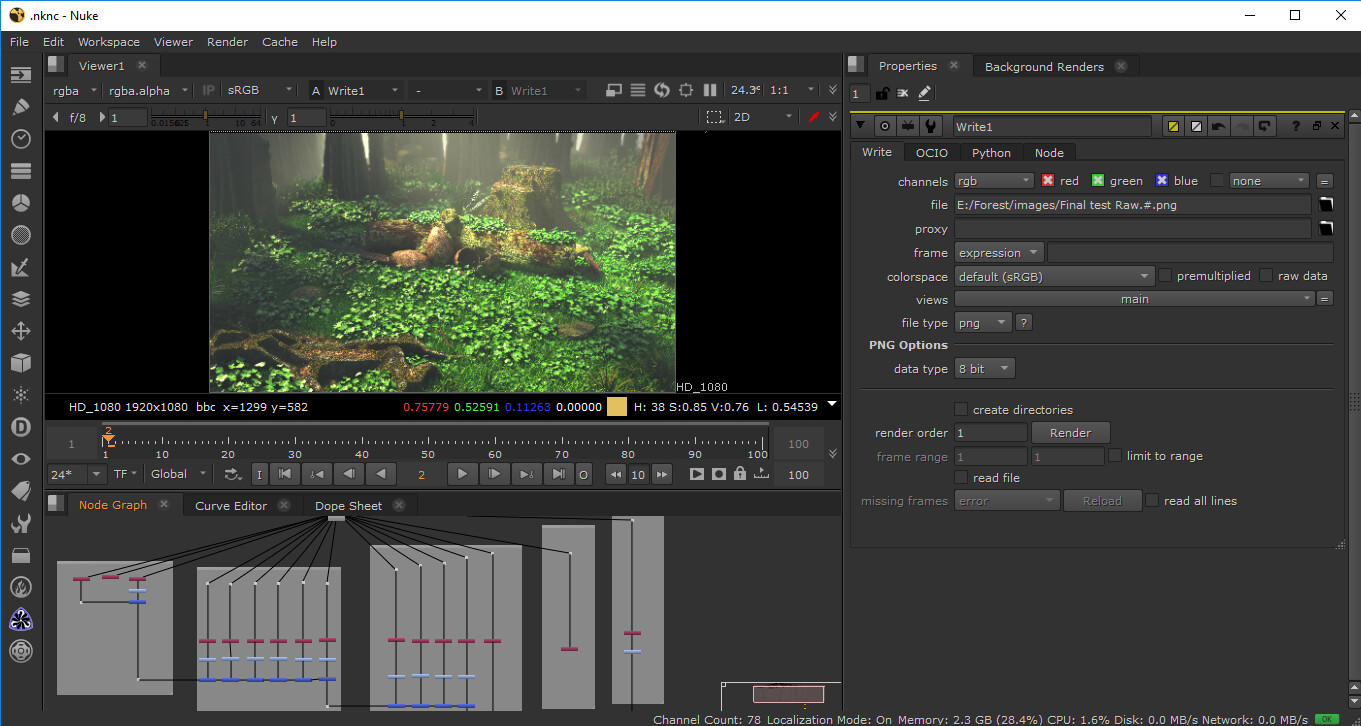Switch to the Curve Editor tab
This screenshot has width=1361, height=726.
pos(231,505)
